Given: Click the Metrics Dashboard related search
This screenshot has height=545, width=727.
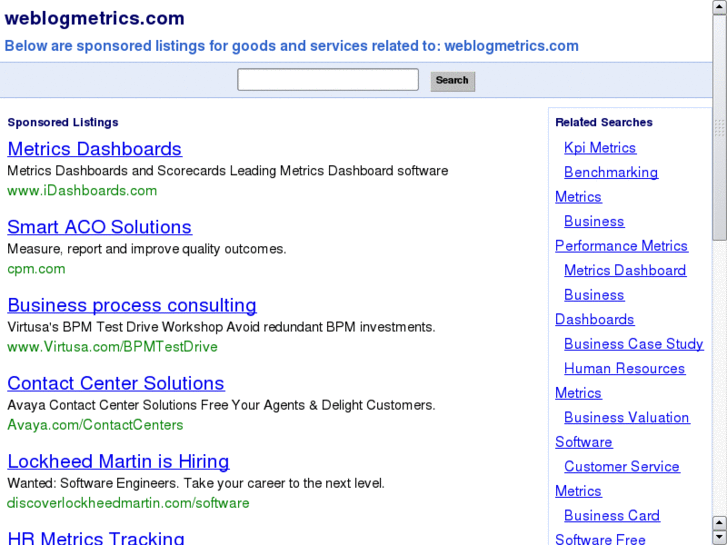Looking at the screenshot, I should [x=625, y=270].
